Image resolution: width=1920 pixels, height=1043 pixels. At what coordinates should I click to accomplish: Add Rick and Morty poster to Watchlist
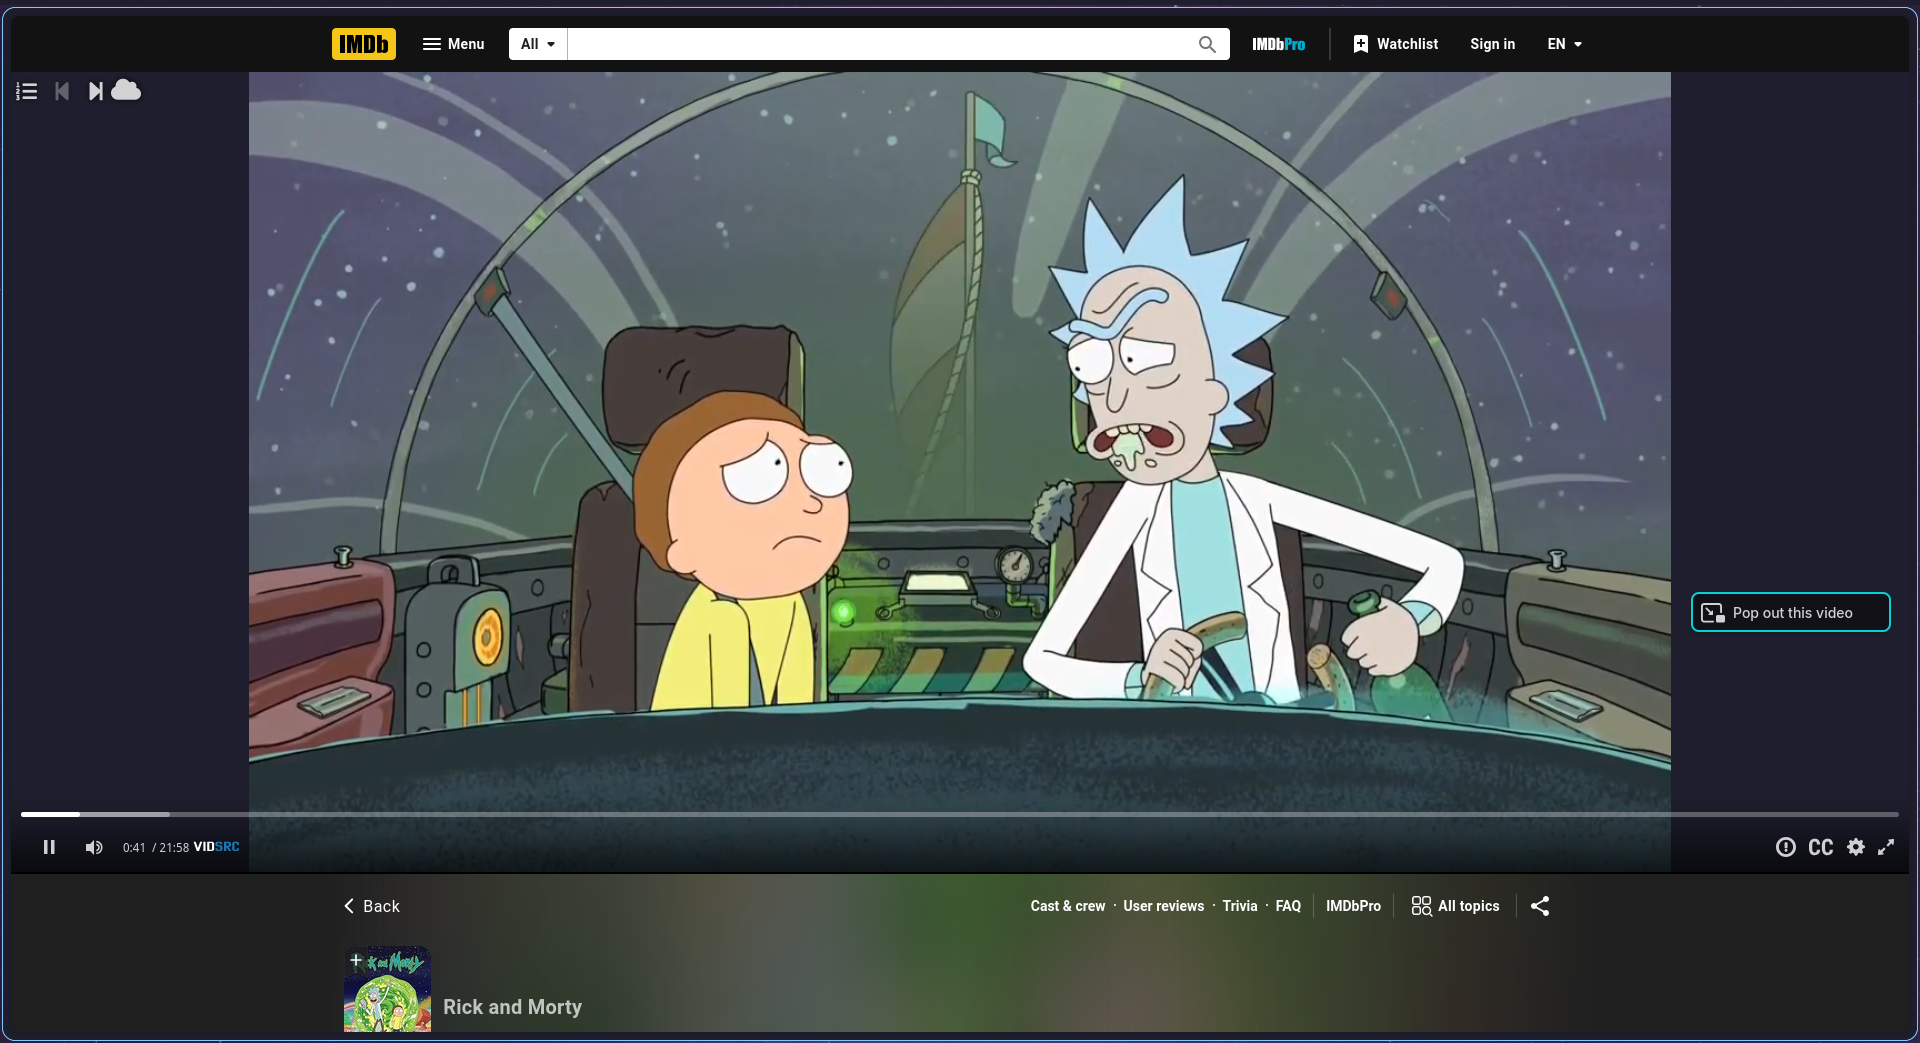tap(356, 961)
